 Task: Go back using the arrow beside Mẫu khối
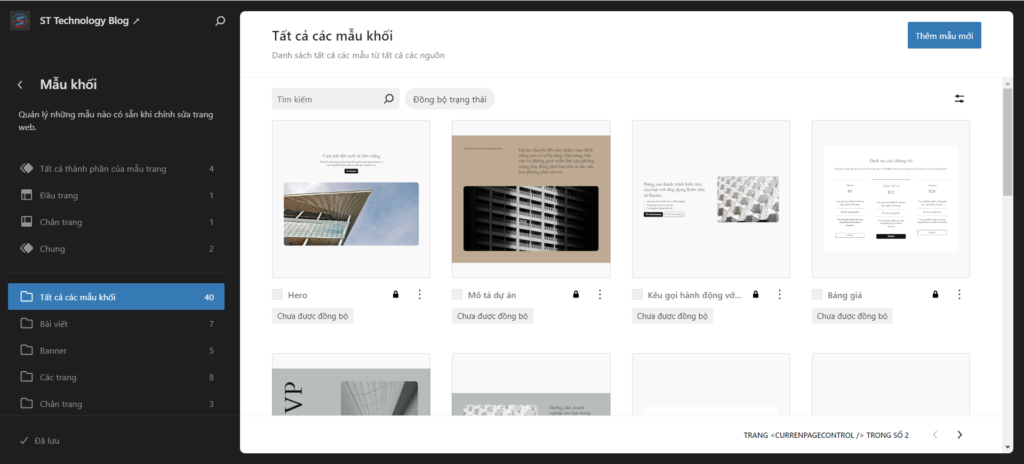[x=20, y=85]
